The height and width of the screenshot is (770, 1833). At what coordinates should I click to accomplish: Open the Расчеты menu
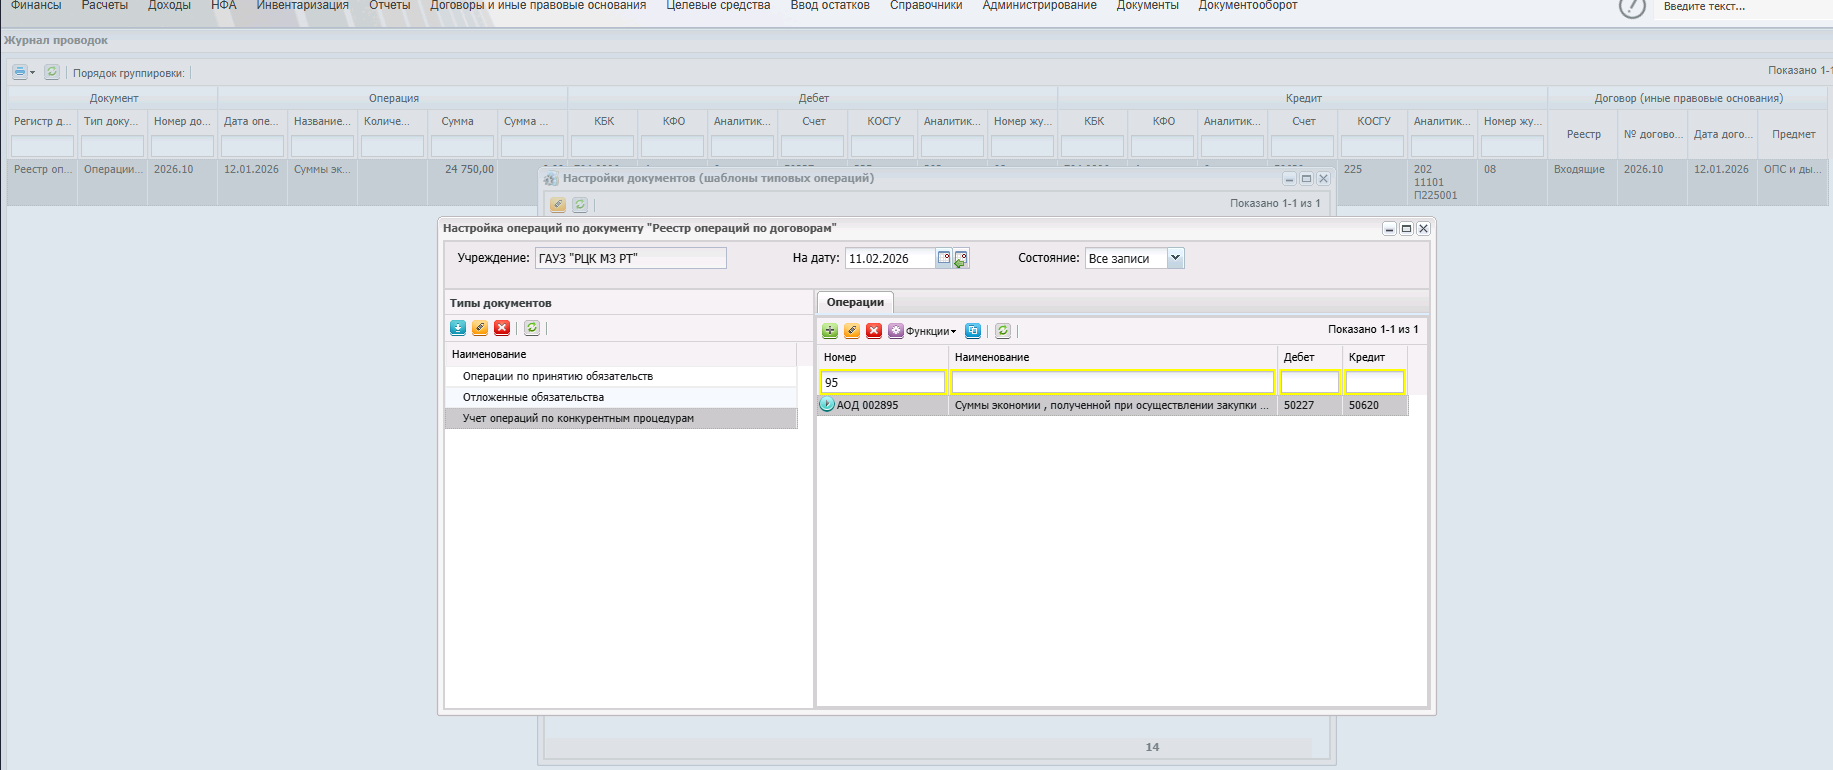point(105,6)
